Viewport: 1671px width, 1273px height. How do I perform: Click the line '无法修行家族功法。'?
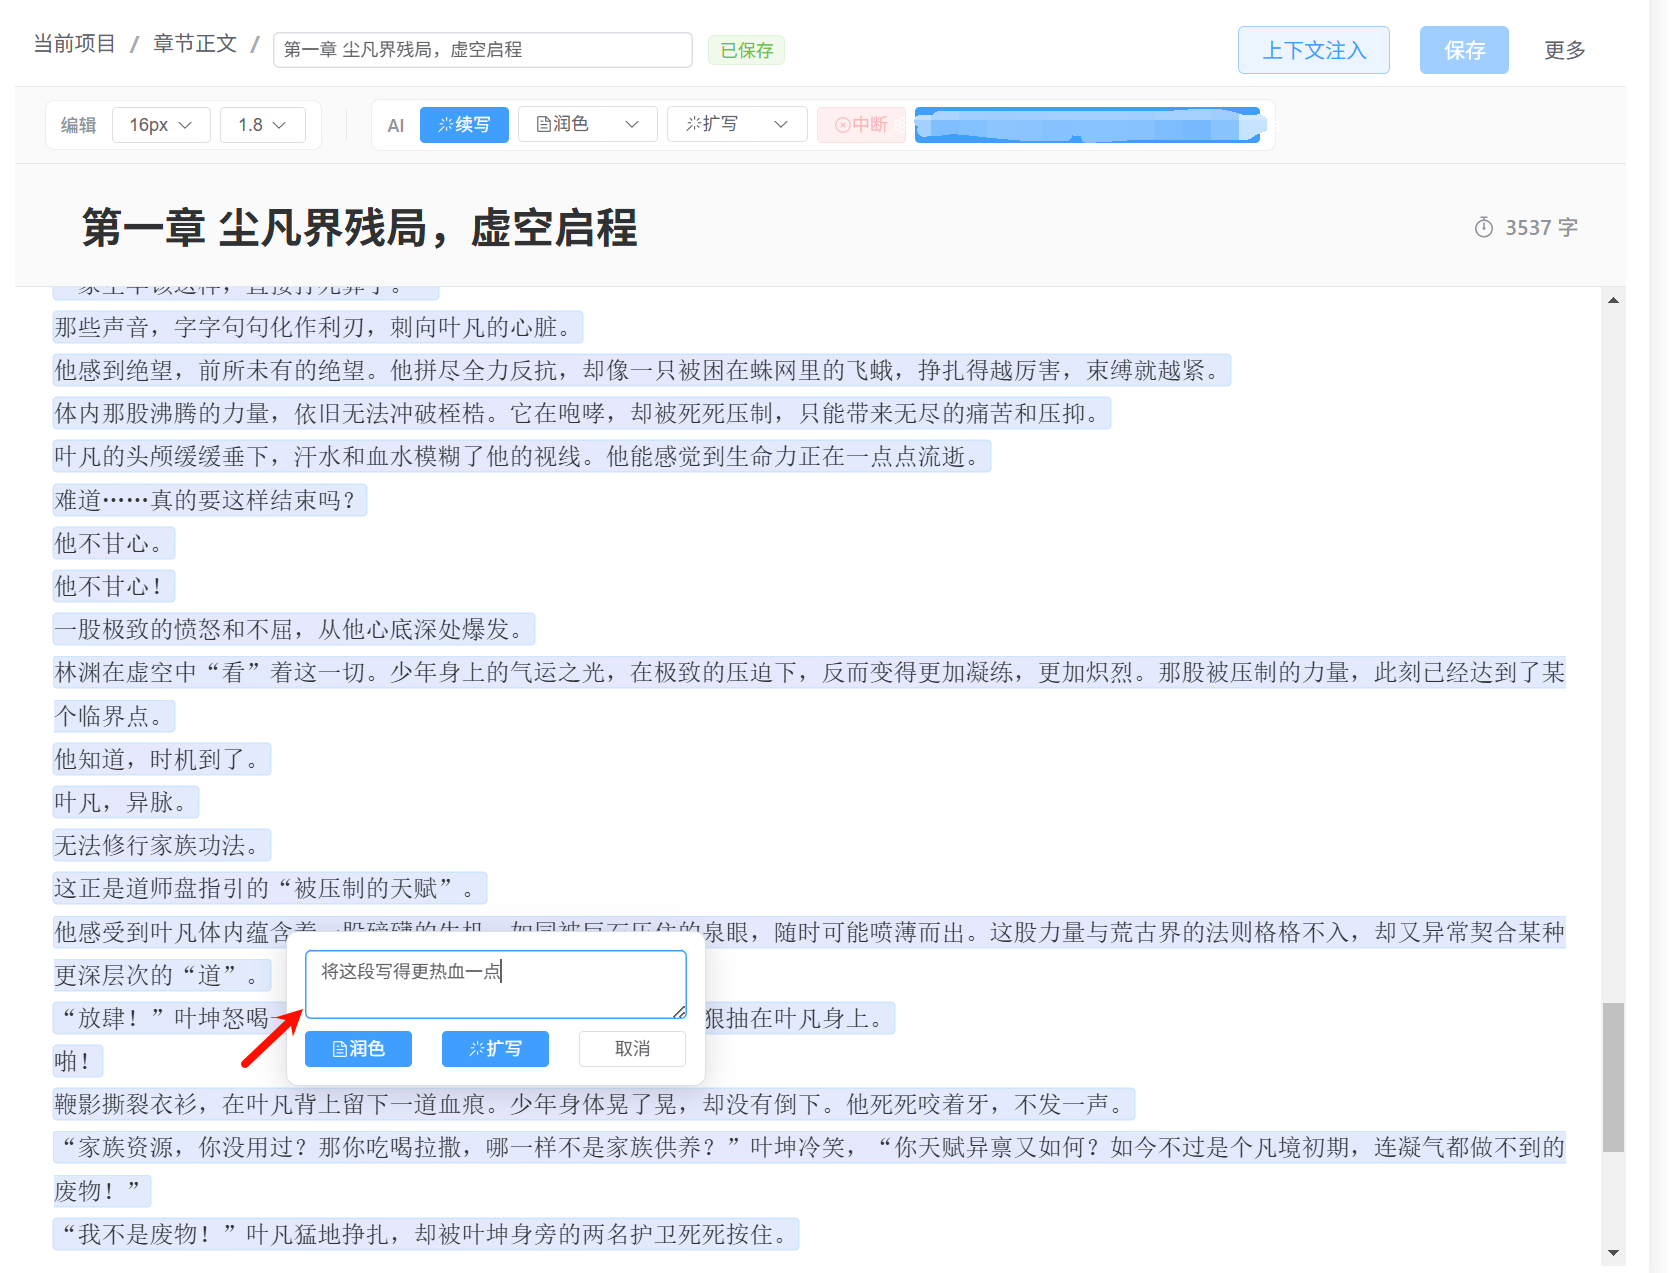point(162,845)
